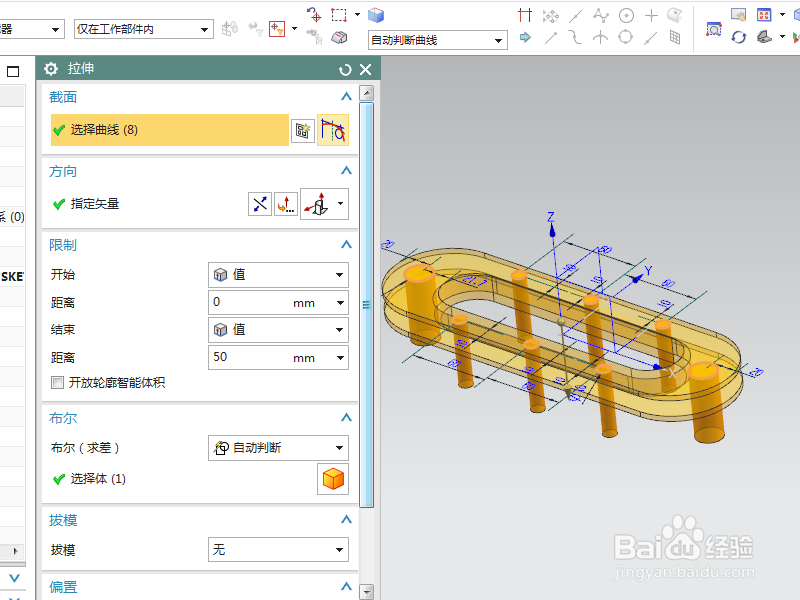This screenshot has width=800, height=600.
Task: Toggle the 开放轮廓智能体积 checkbox
Action: coord(58,383)
